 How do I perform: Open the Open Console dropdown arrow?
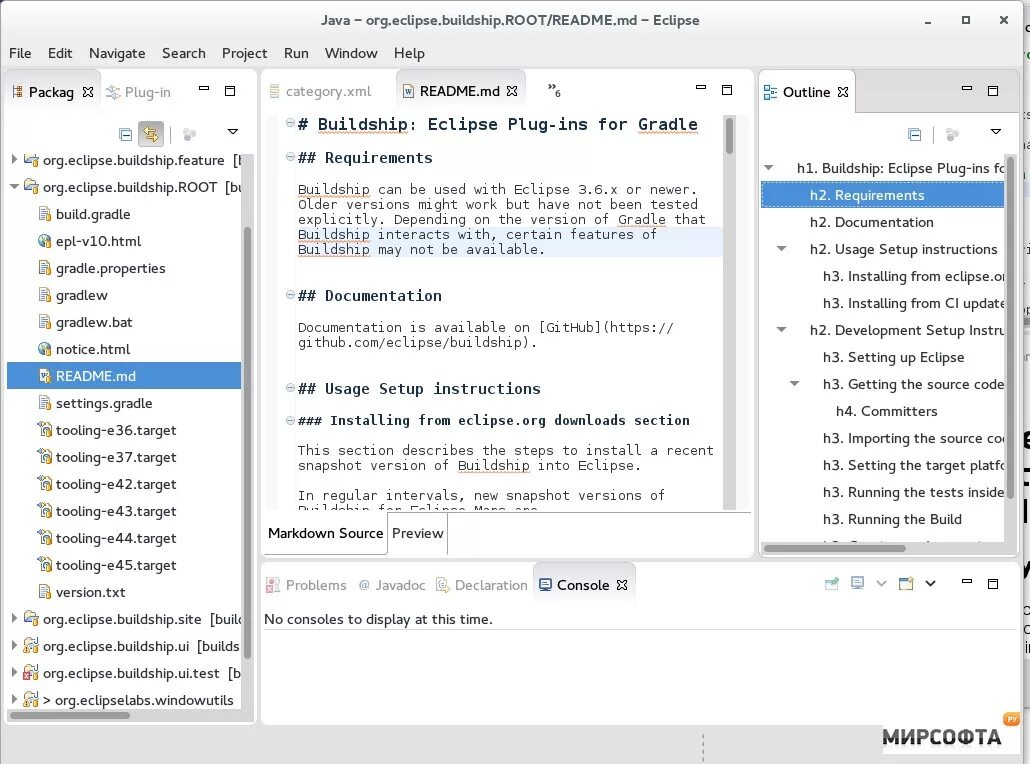point(930,583)
